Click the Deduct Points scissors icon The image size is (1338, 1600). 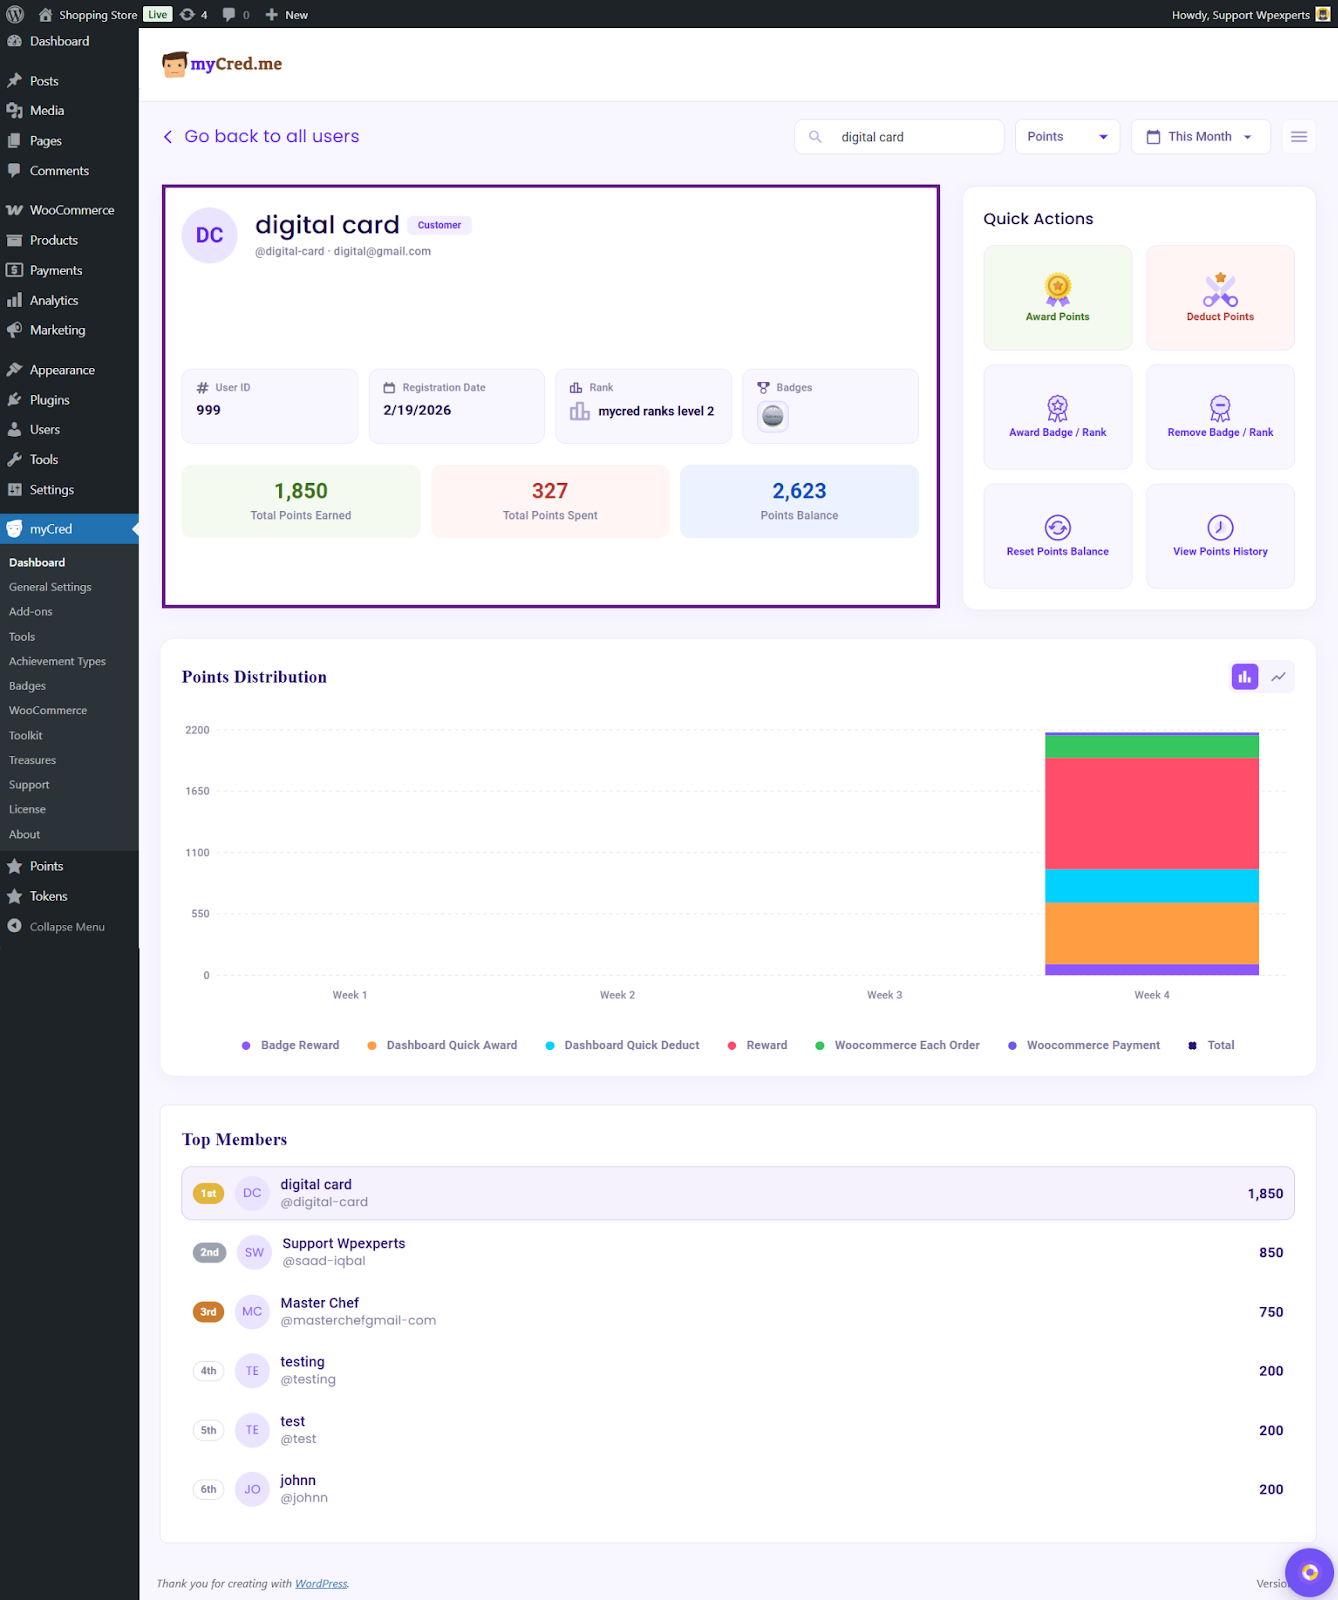point(1220,289)
